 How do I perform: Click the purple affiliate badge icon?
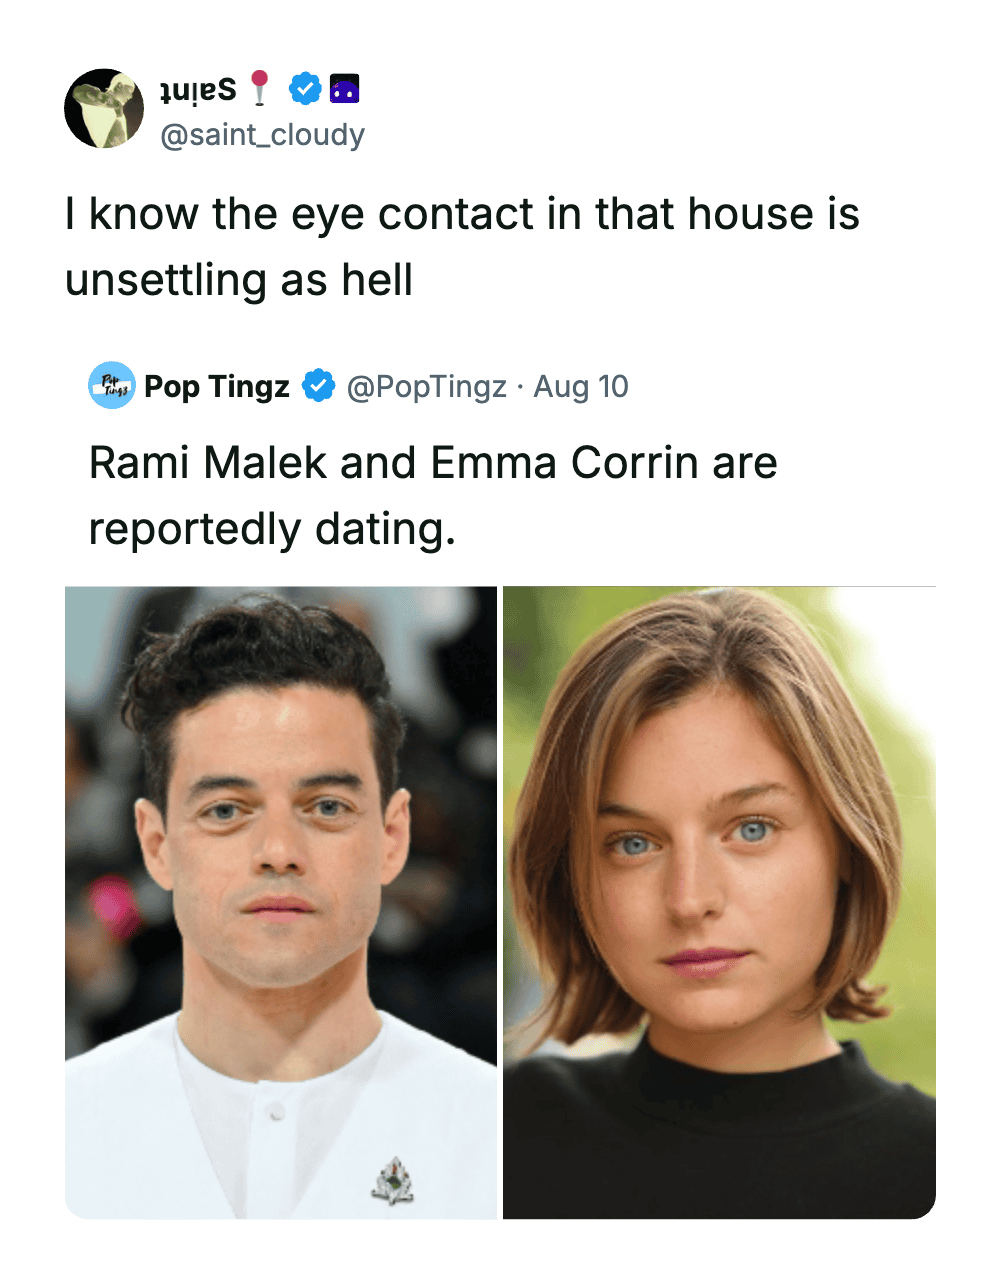344,90
